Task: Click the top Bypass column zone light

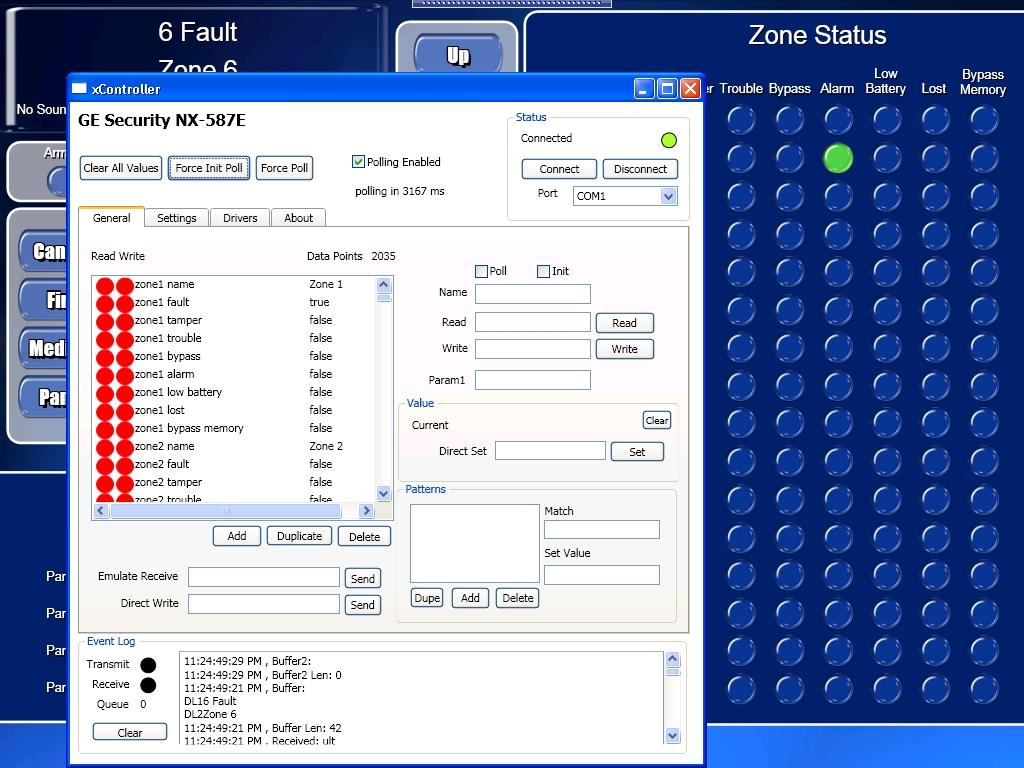Action: pos(790,120)
